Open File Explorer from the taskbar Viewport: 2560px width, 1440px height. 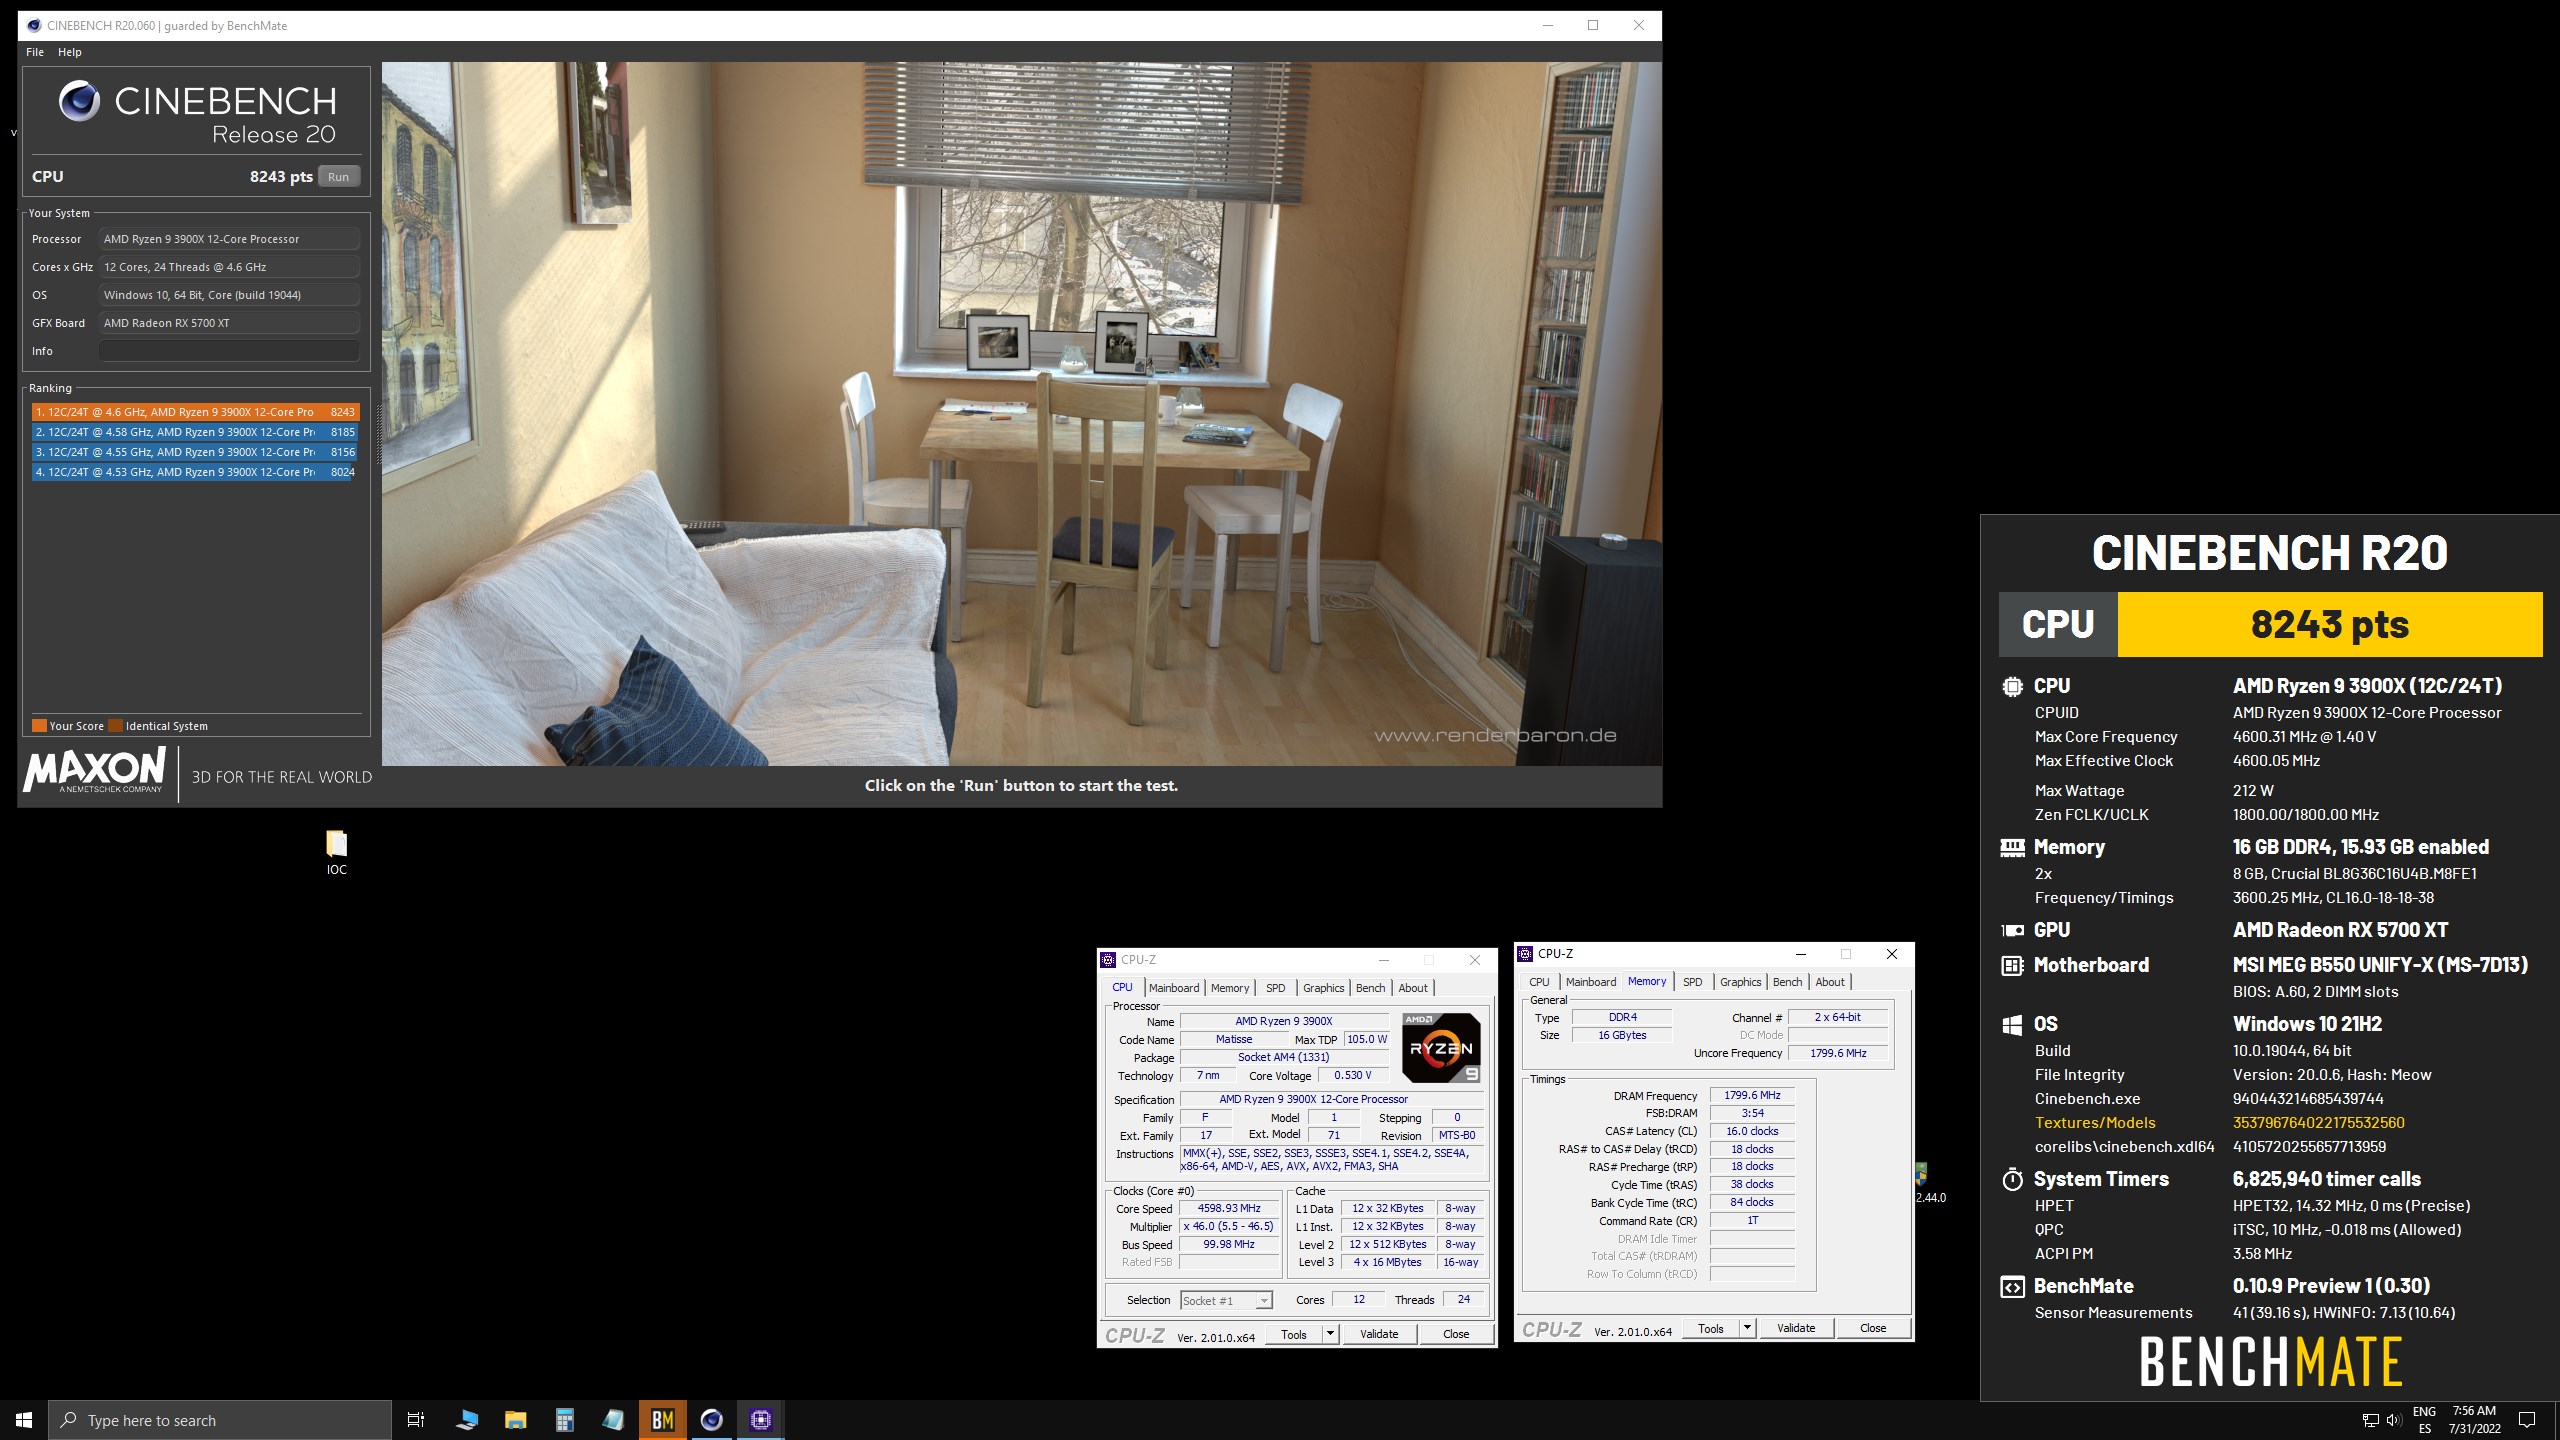[515, 1420]
